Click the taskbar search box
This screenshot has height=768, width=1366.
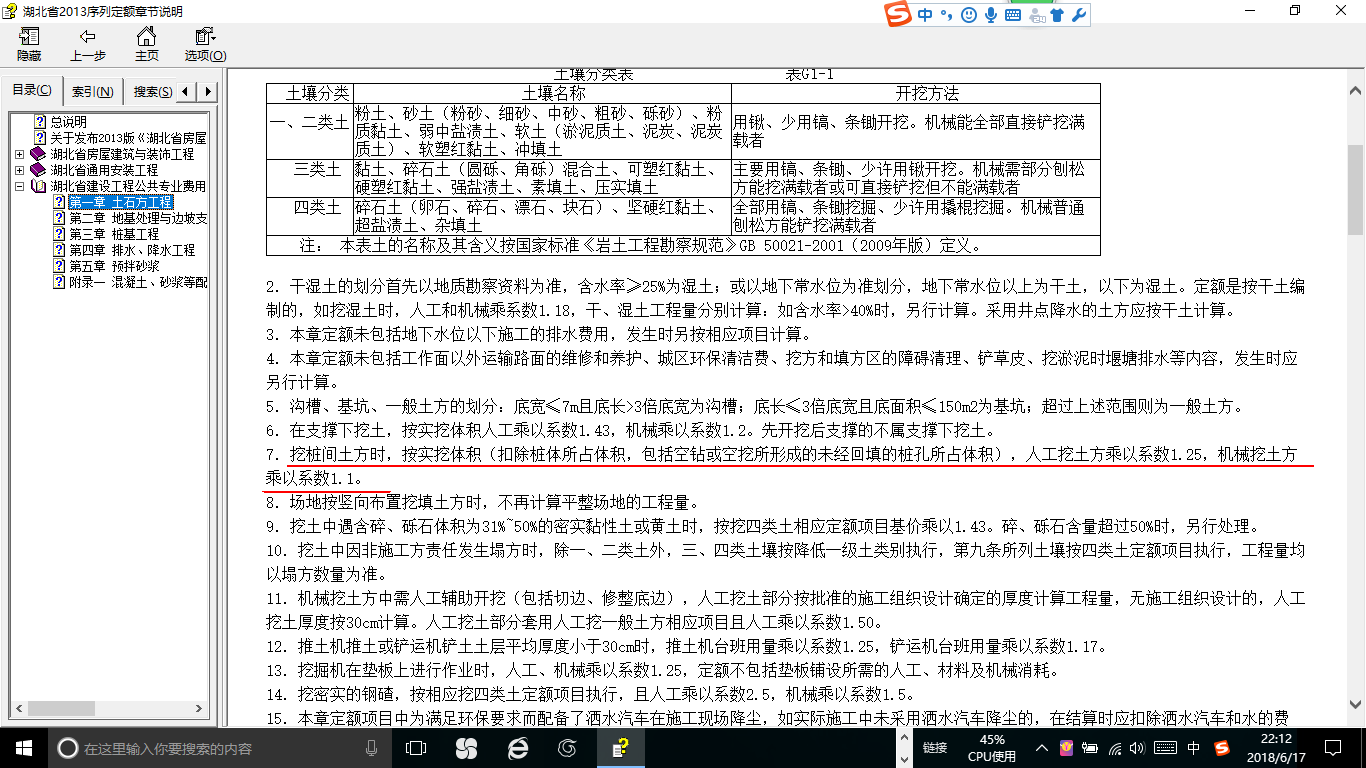[x=220, y=748]
